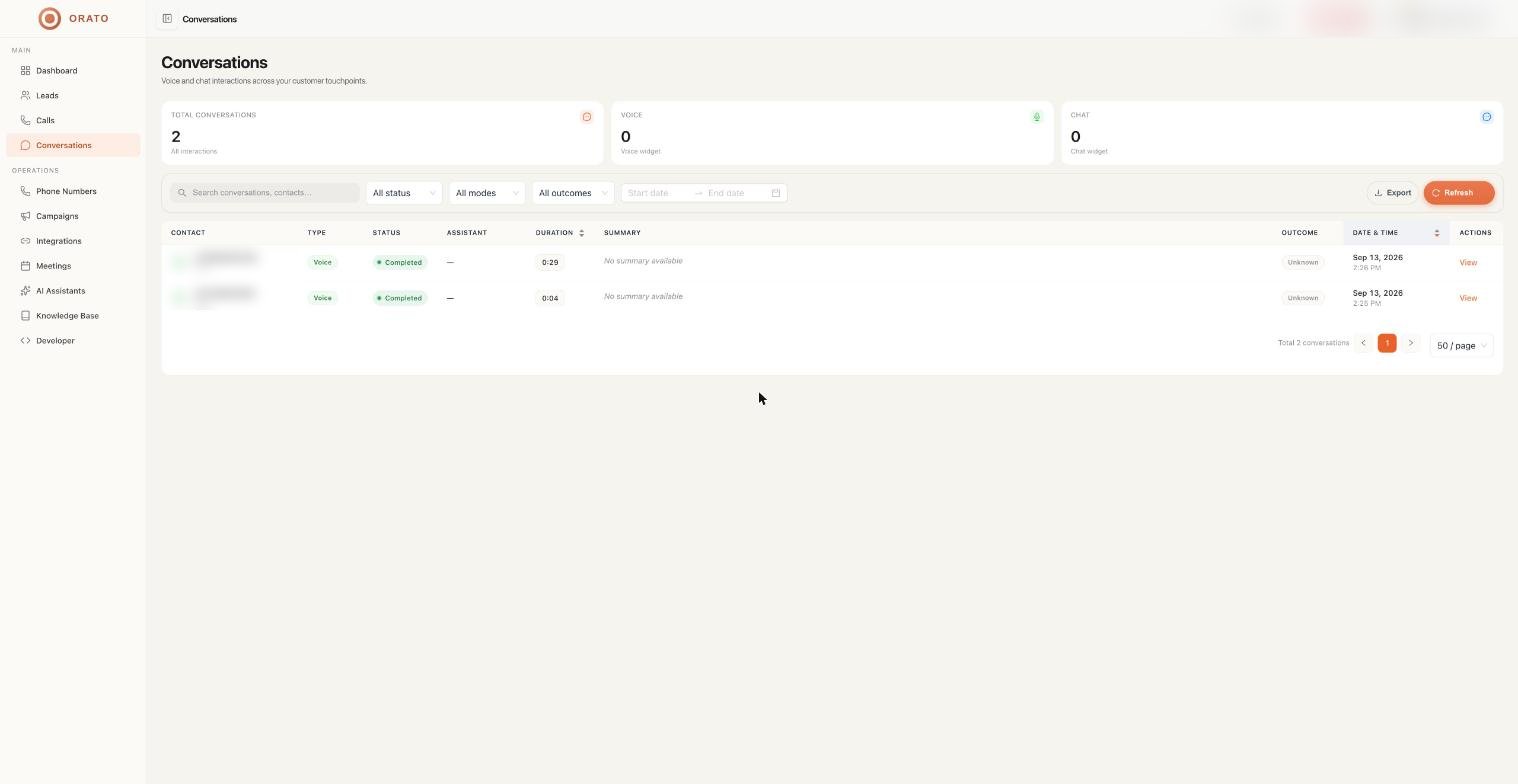Click the Campaigns megaphone icon

[25, 217]
